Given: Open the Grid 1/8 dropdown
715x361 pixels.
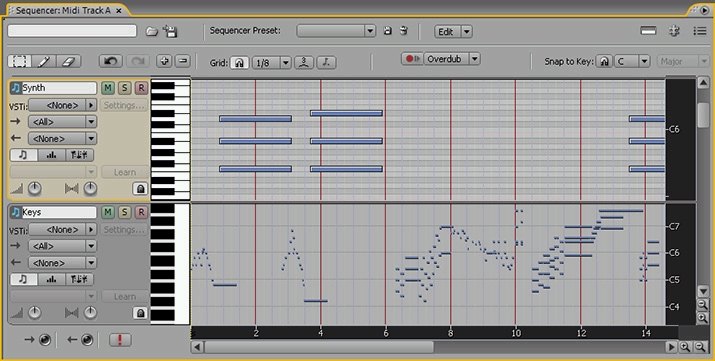Looking at the screenshot, I should [x=285, y=62].
